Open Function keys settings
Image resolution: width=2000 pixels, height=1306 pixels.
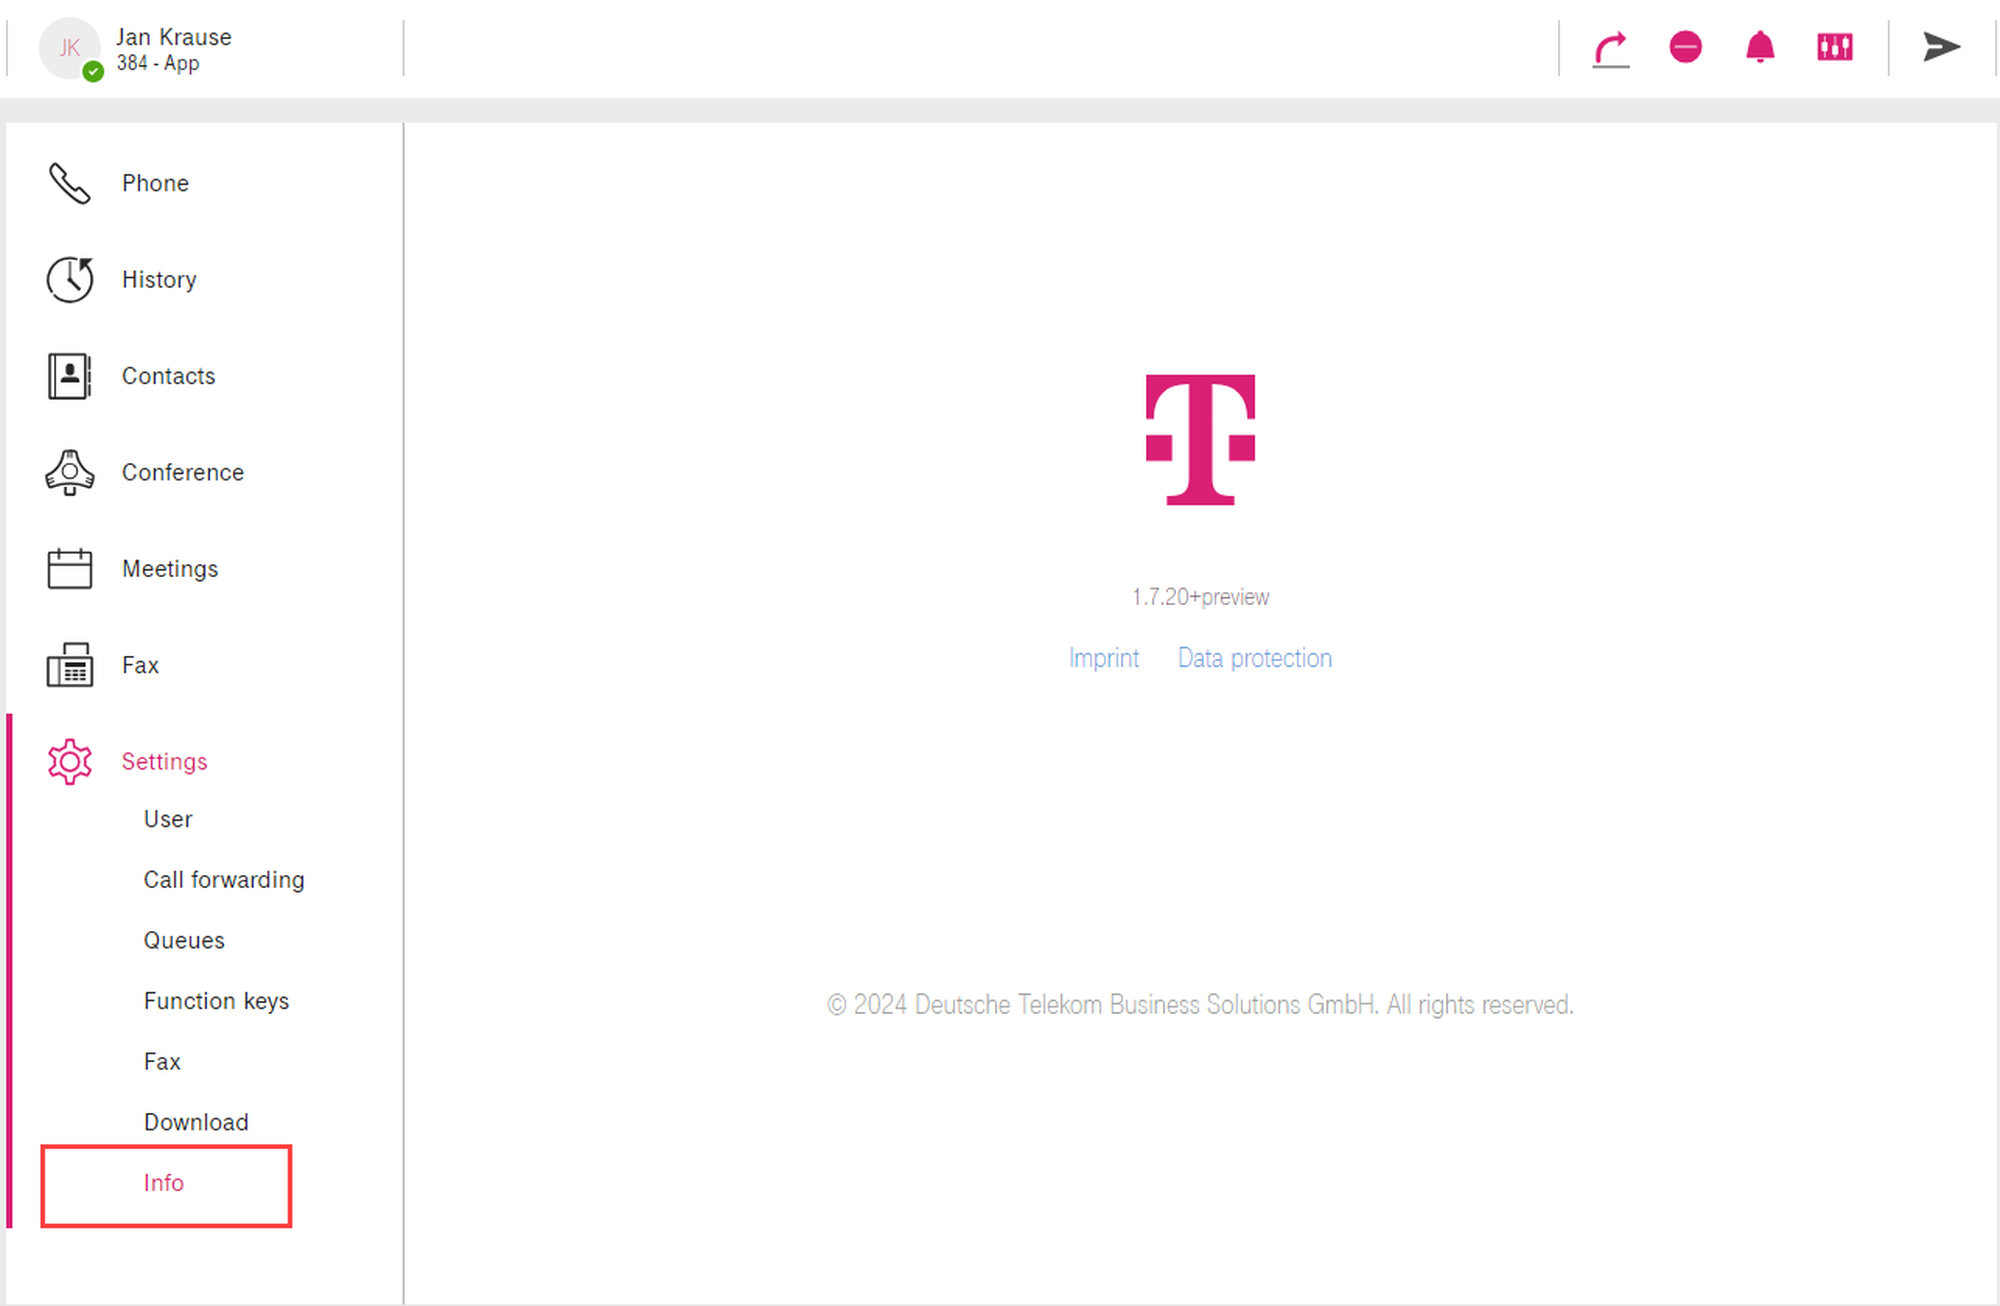pyautogui.click(x=216, y=1001)
